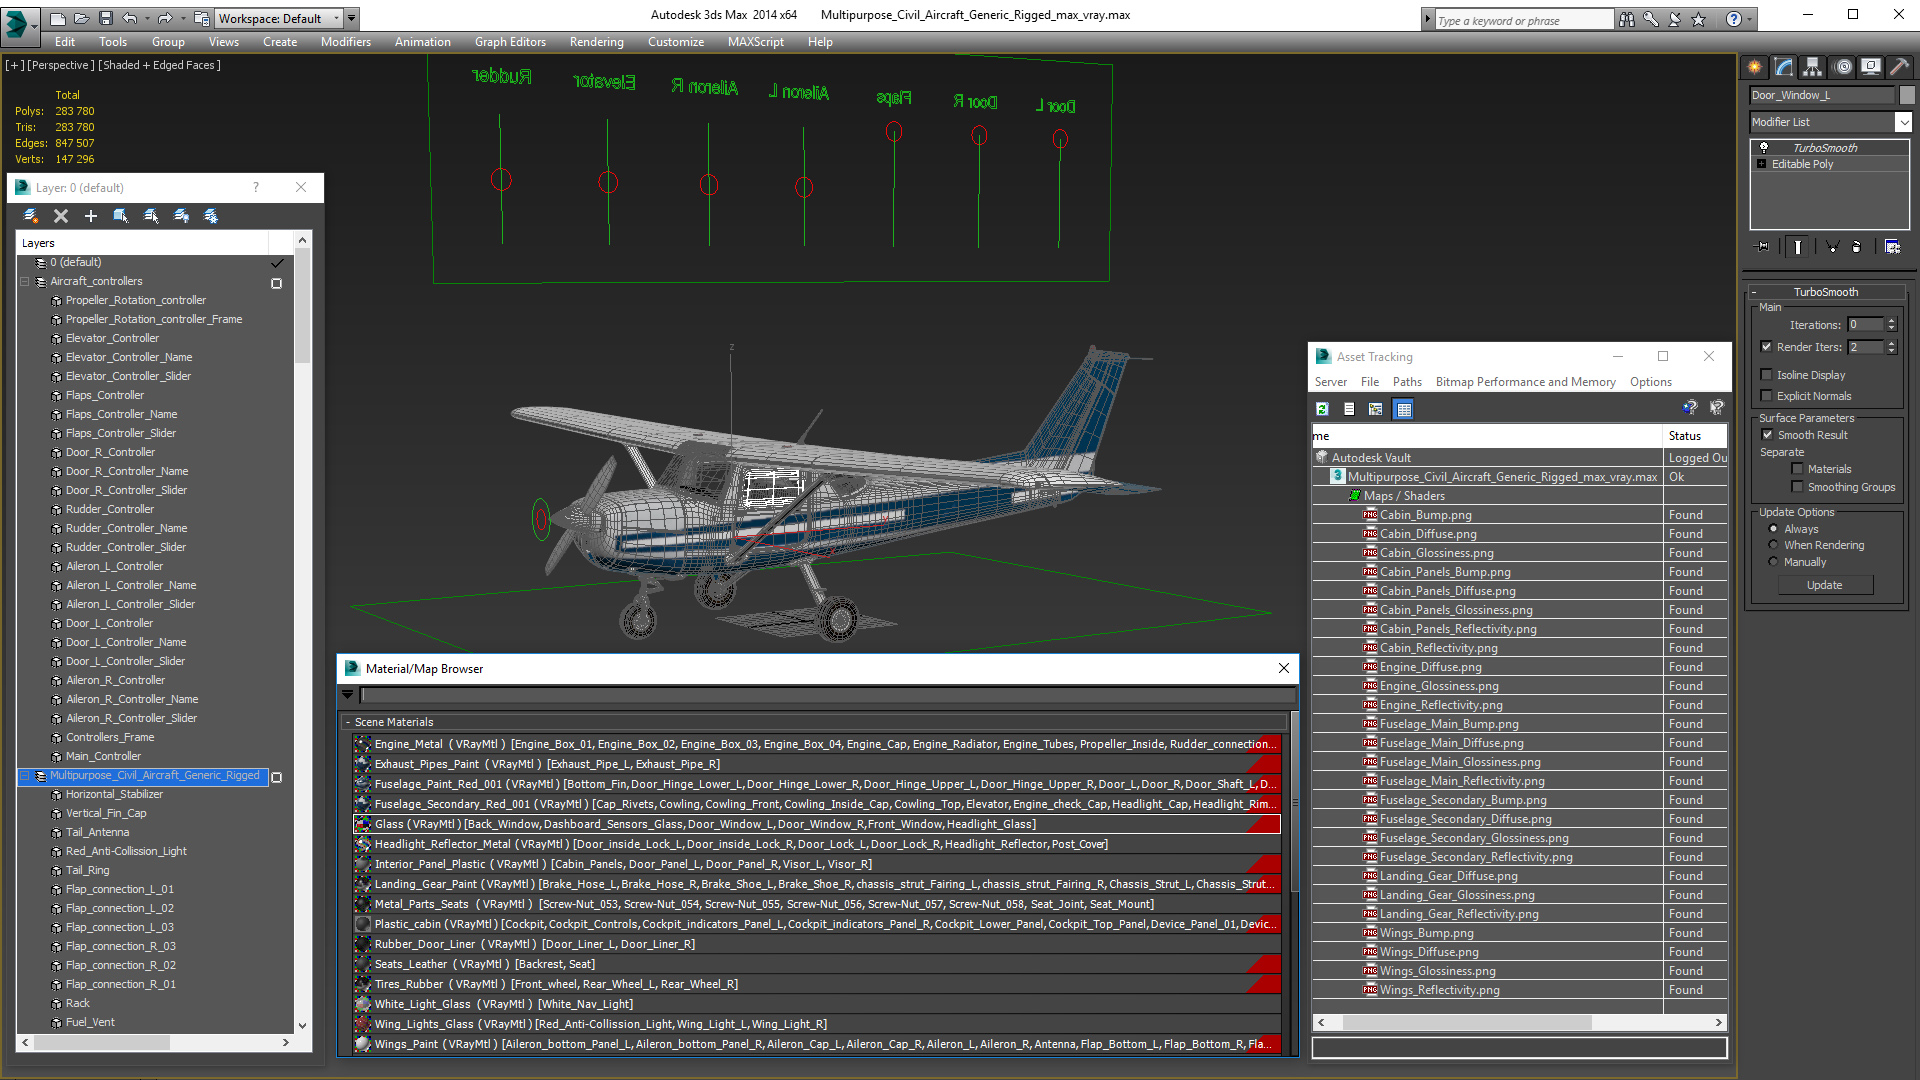Click Refresh icon in Asset Tracking toolbar
This screenshot has width=1920, height=1080.
[x=1322, y=409]
